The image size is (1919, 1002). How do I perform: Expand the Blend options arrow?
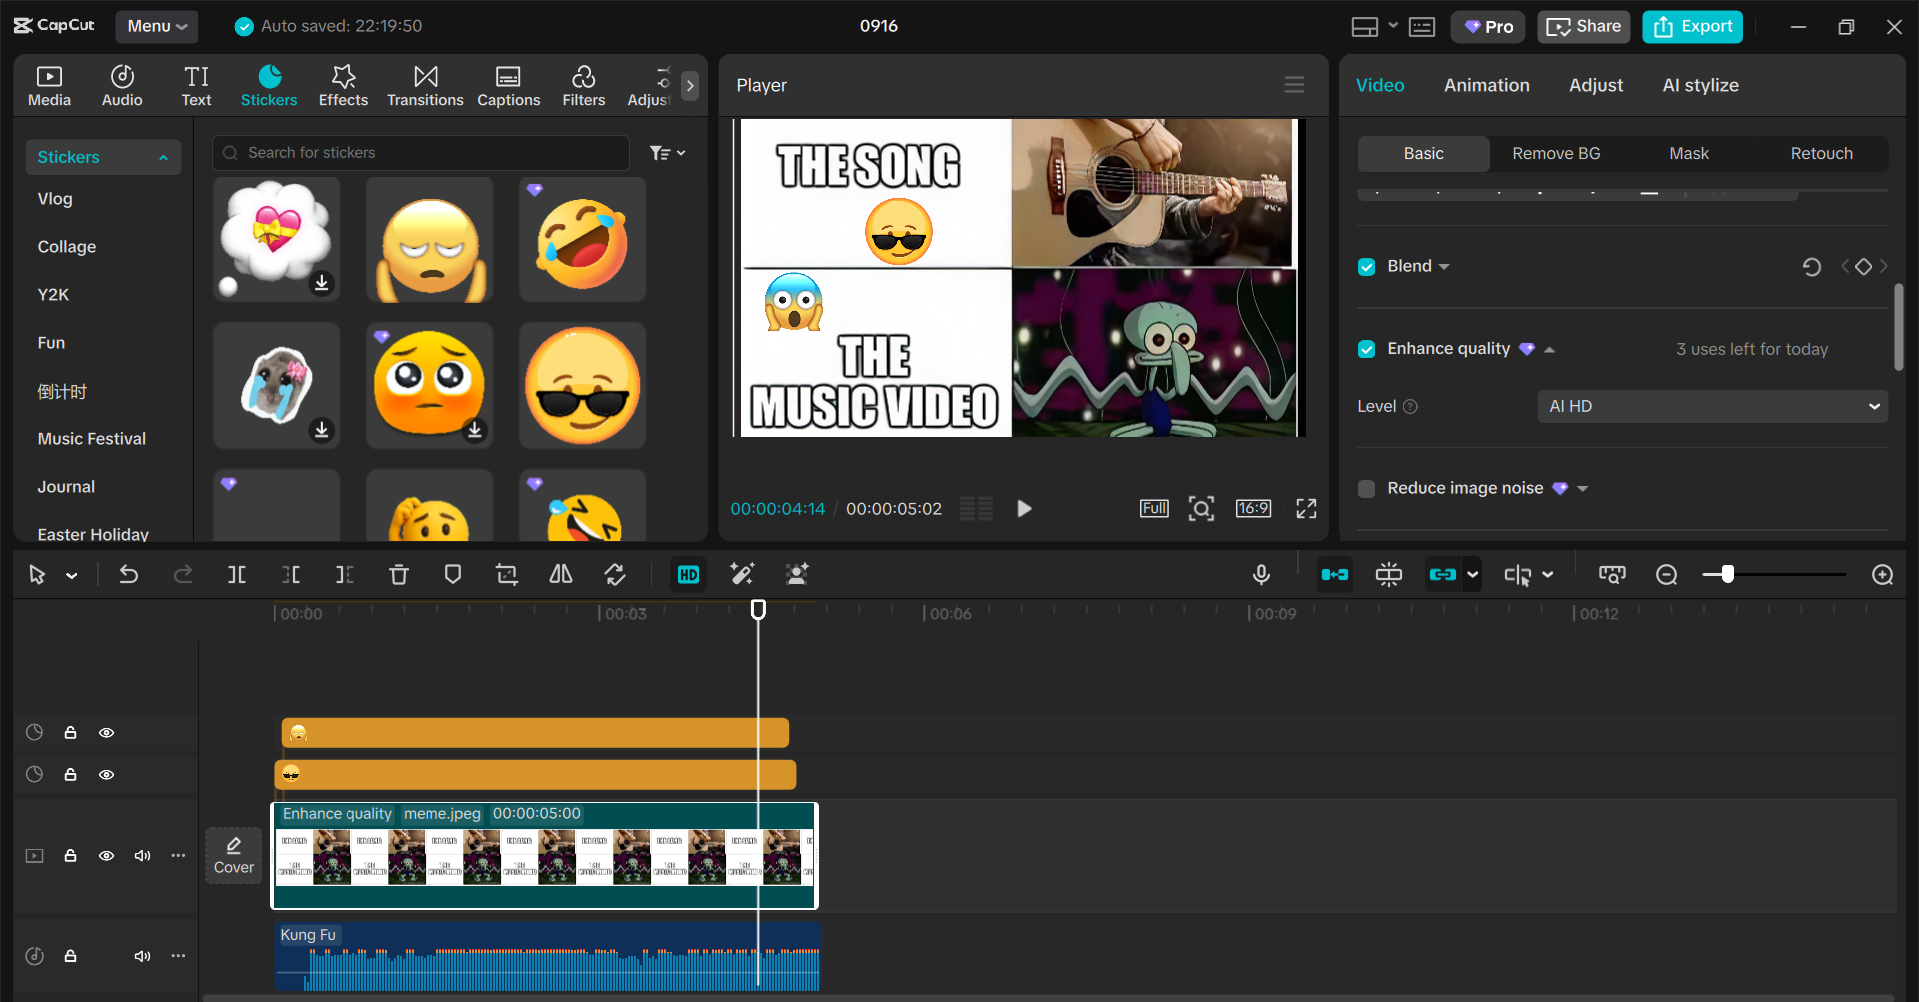[x=1444, y=267]
